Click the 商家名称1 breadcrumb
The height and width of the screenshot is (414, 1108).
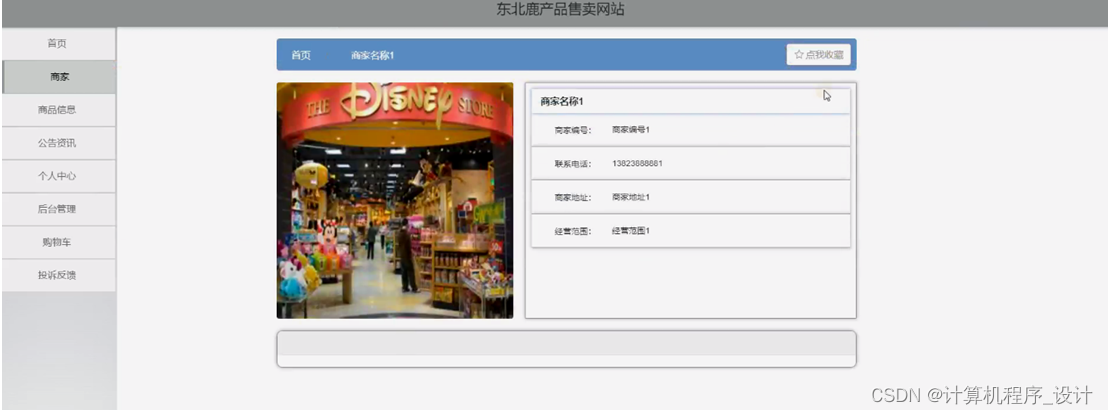point(372,55)
